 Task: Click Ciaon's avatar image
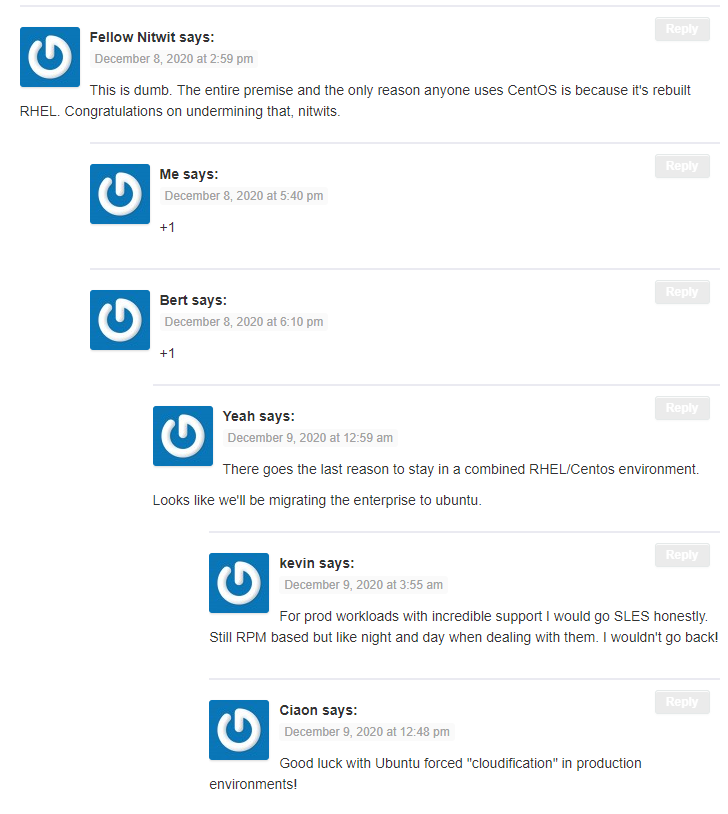click(239, 730)
